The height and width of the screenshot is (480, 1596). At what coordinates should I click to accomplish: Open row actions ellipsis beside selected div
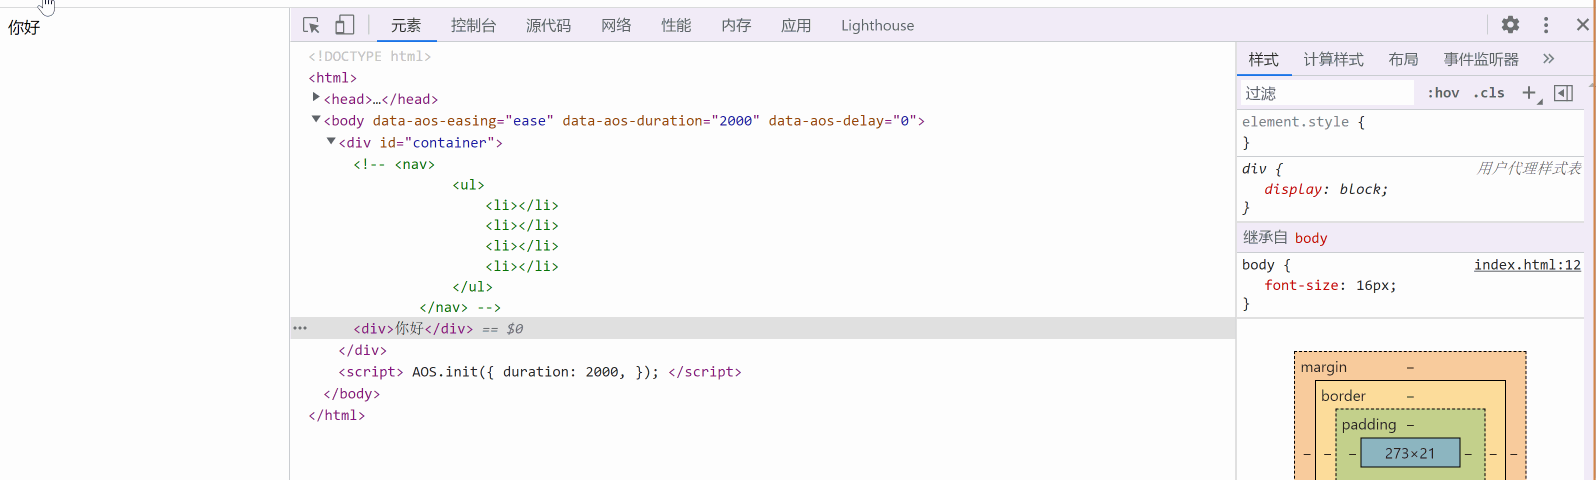(x=300, y=328)
